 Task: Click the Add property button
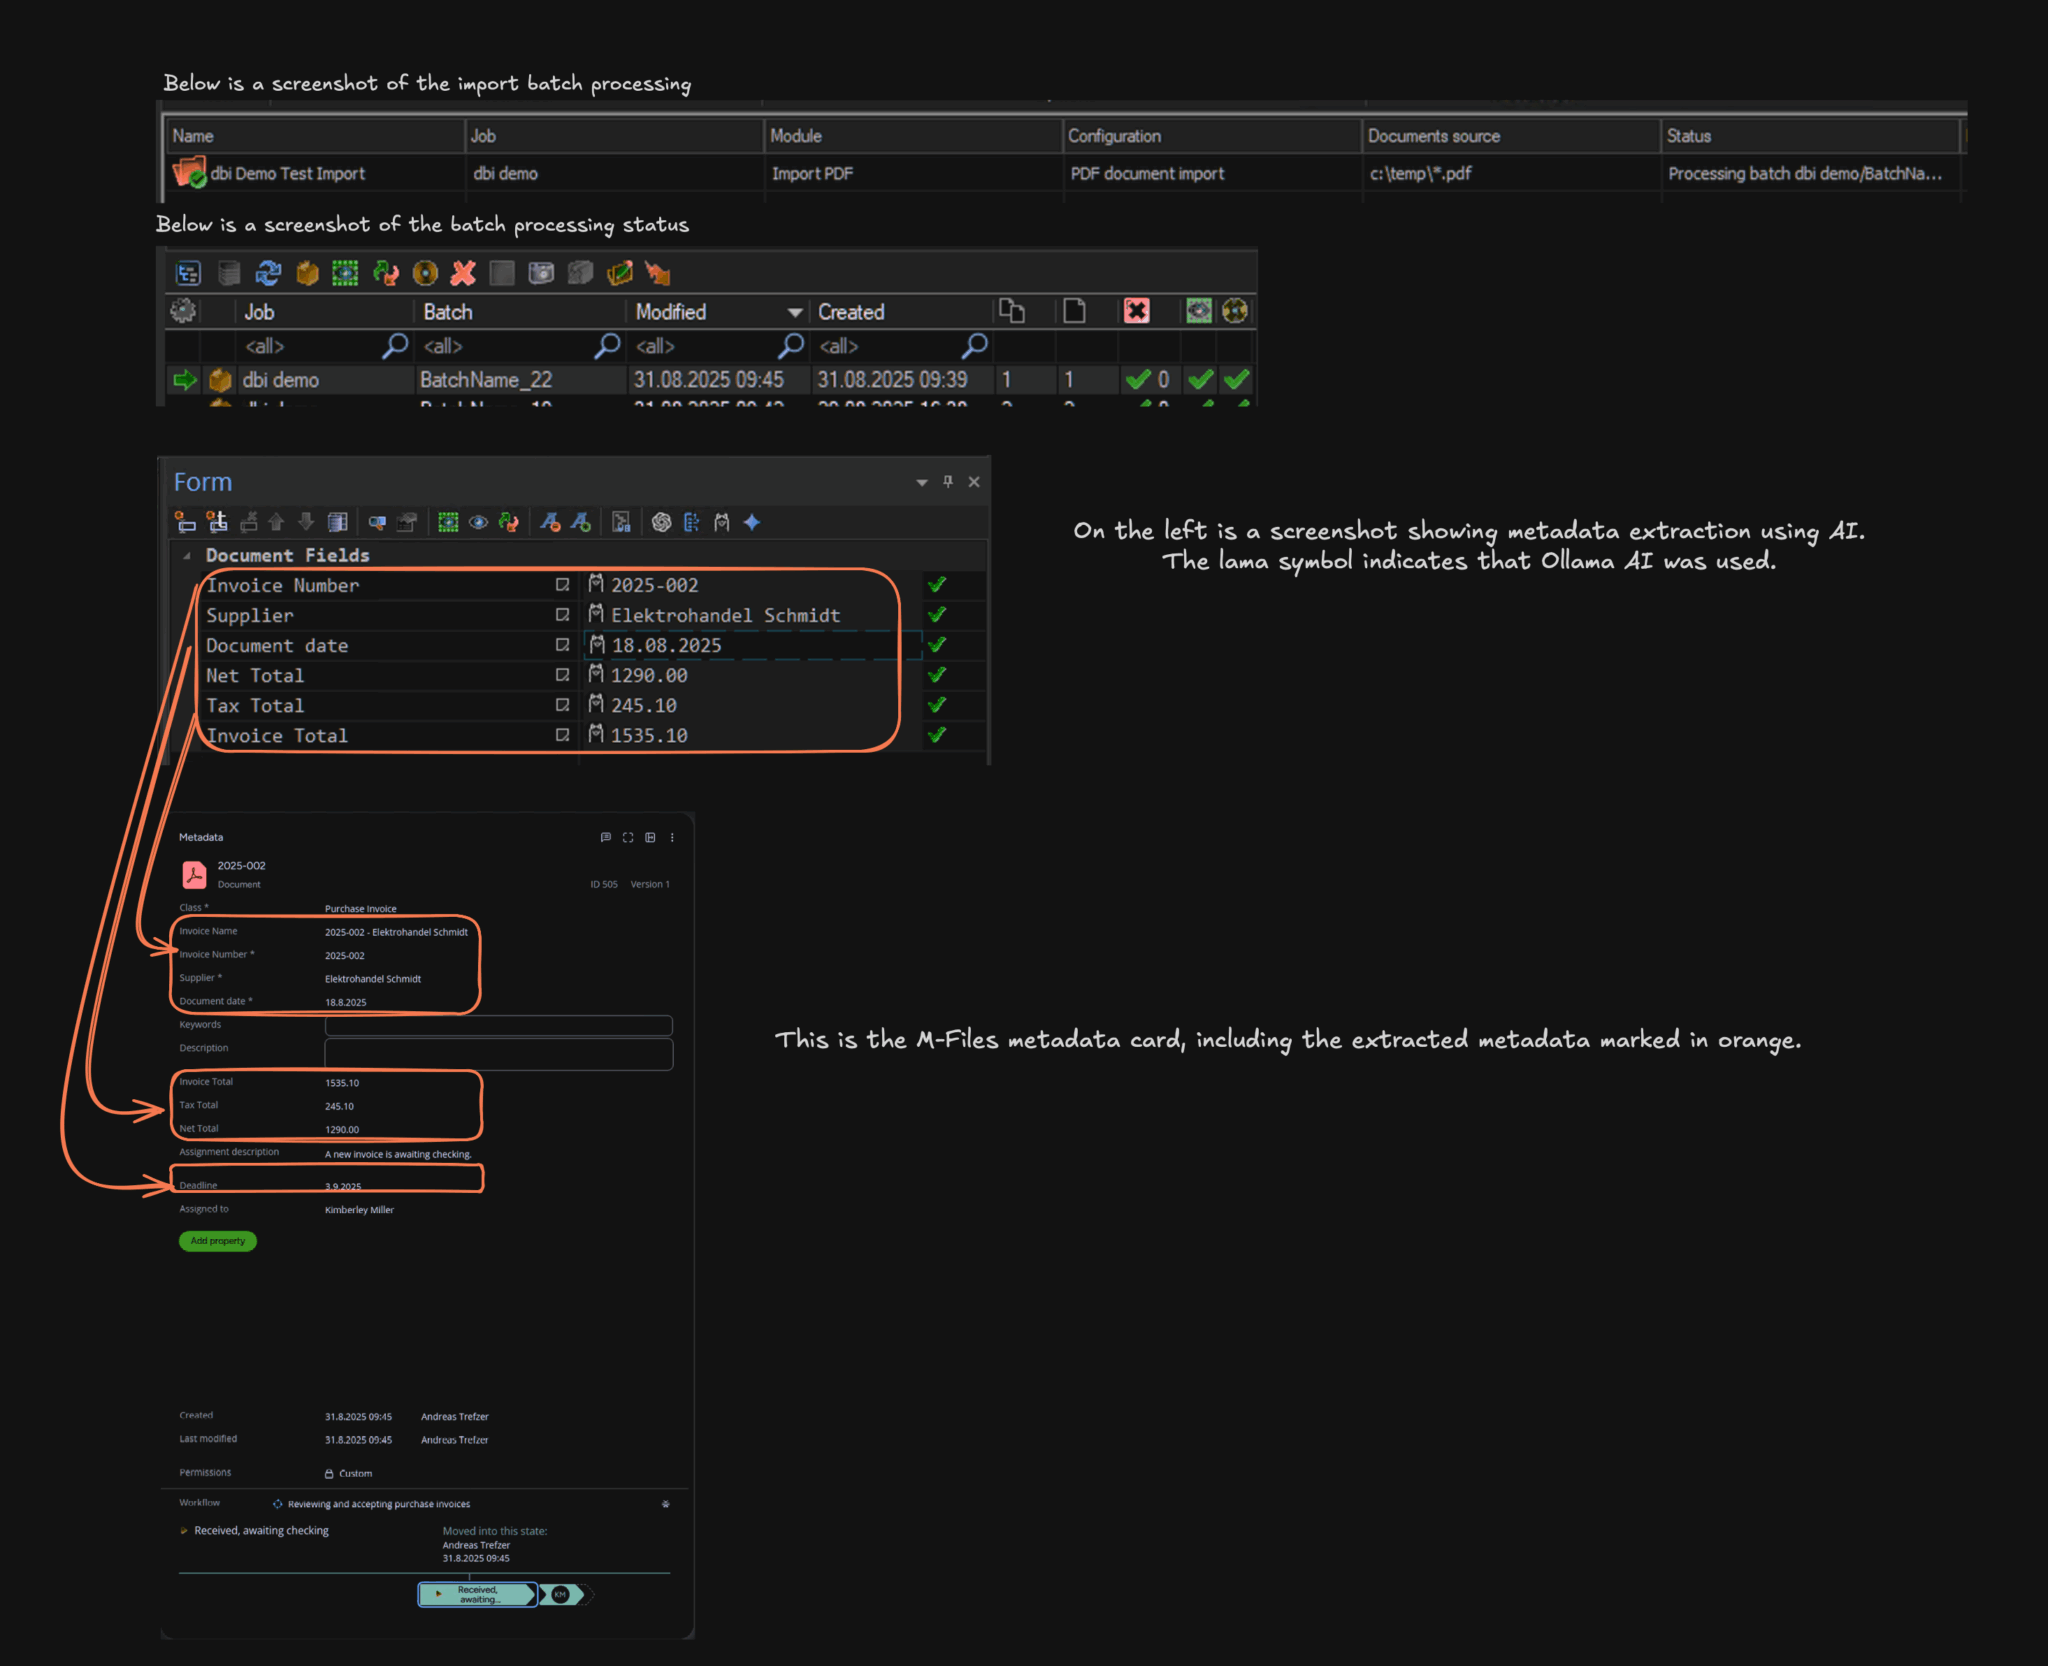point(218,1241)
